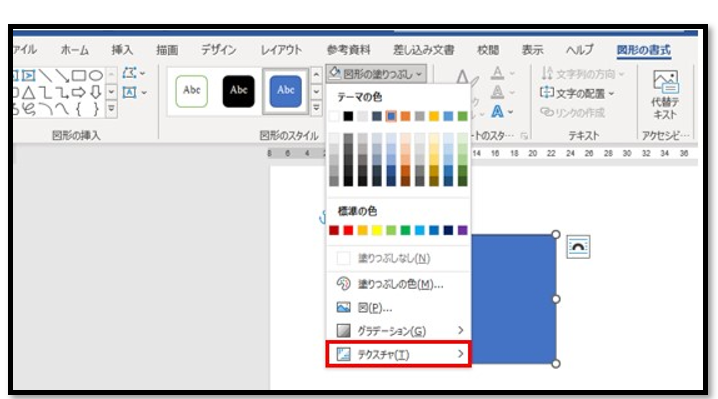
Task: Open the 参考資料 tab
Action: [348, 49]
